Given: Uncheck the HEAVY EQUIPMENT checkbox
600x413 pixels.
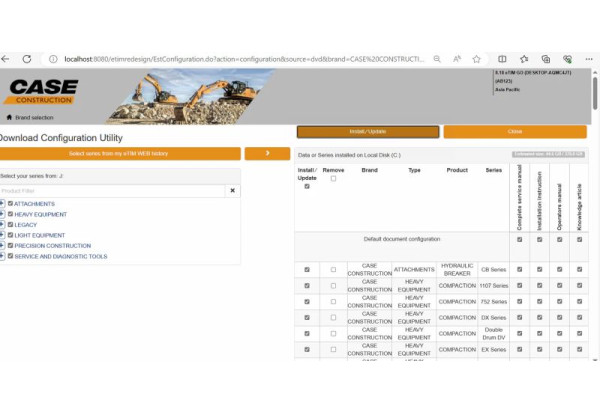Looking at the screenshot, I should [11, 214].
